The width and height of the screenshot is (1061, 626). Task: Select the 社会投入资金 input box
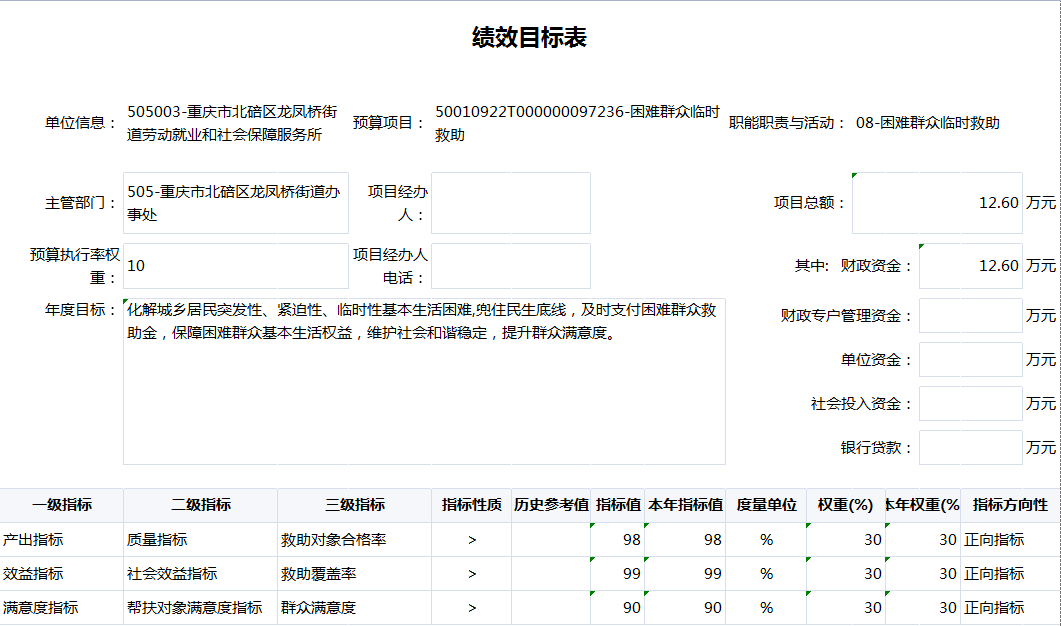tap(970, 404)
